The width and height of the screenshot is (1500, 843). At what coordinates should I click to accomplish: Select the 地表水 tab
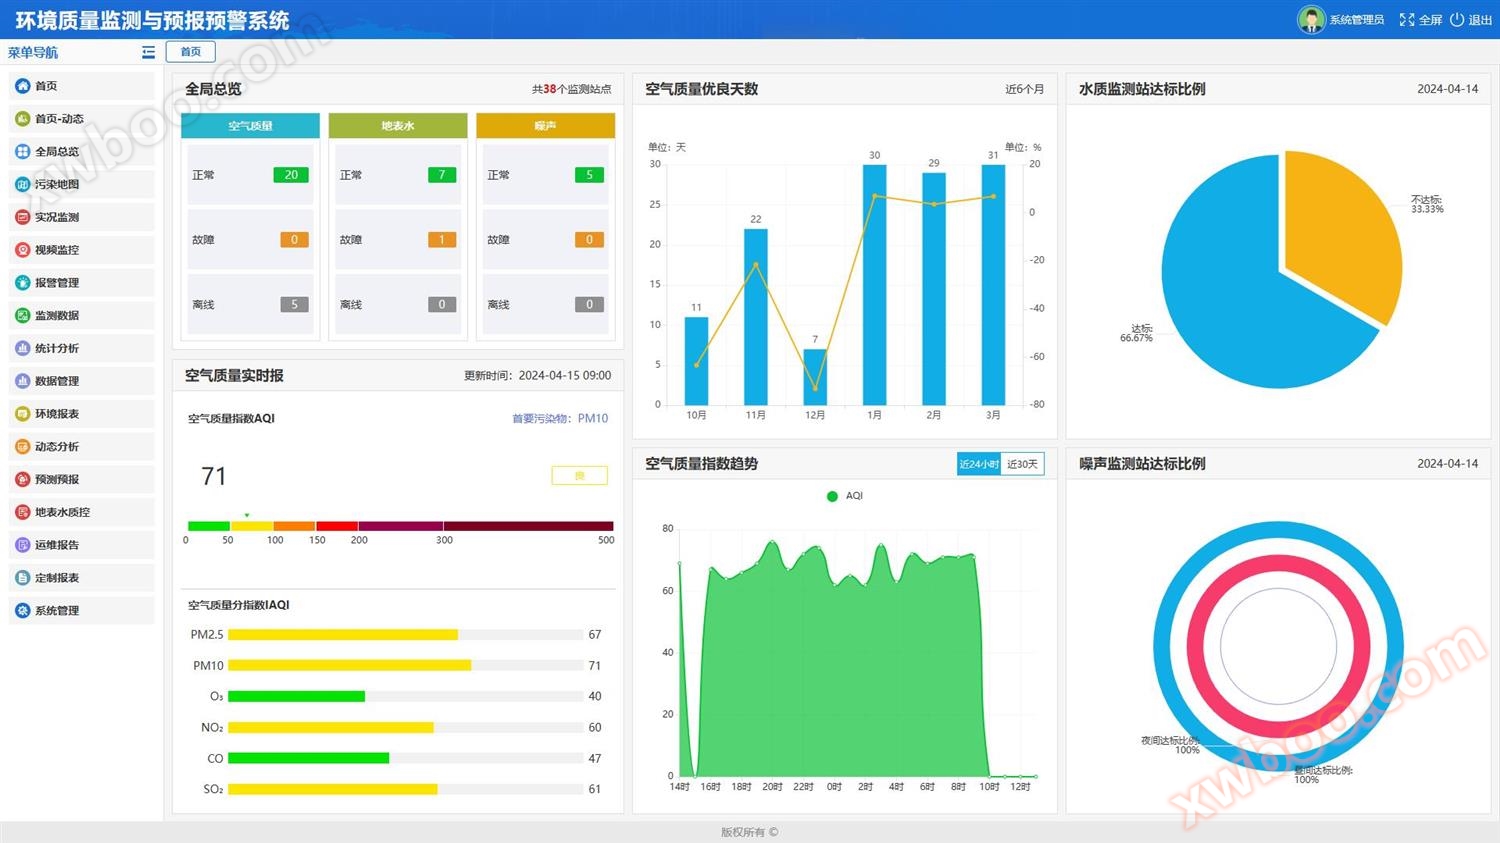(x=397, y=125)
